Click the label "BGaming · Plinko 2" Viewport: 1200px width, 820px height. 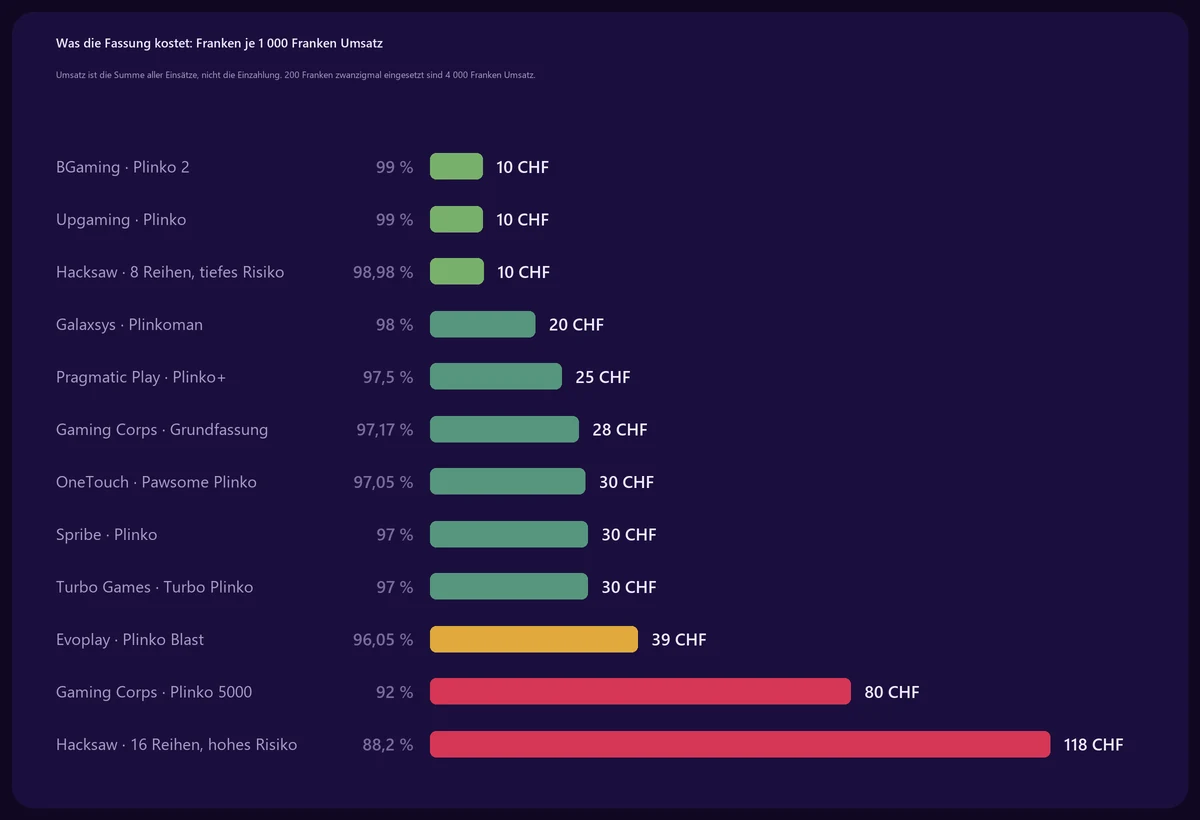tap(123, 167)
